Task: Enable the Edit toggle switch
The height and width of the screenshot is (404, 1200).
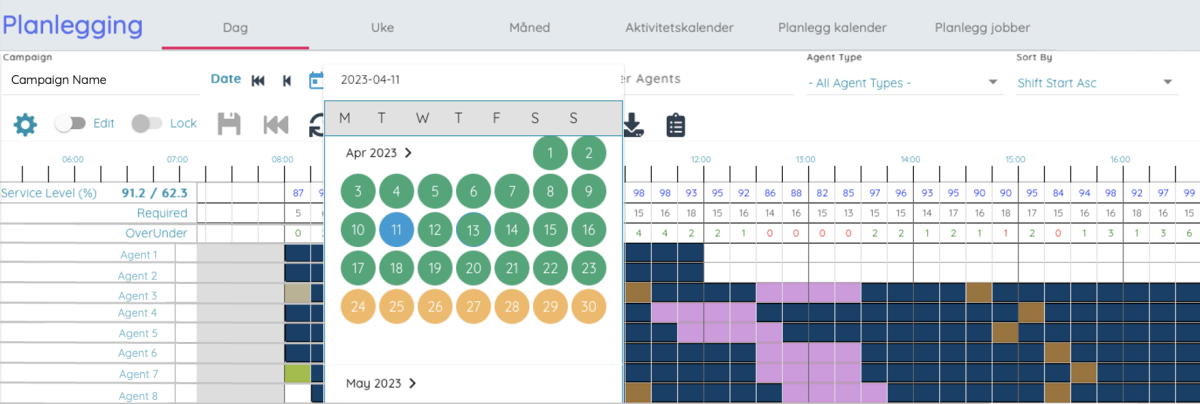Action: pyautogui.click(x=70, y=123)
